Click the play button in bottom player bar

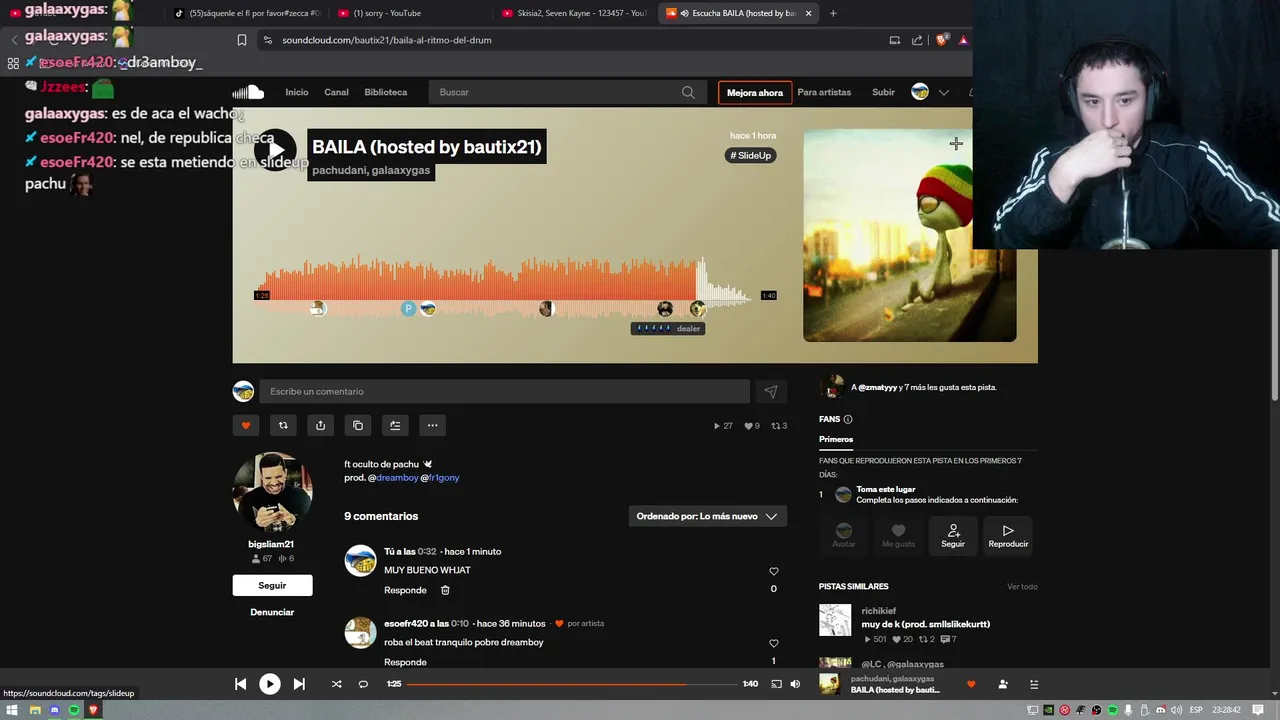(270, 684)
